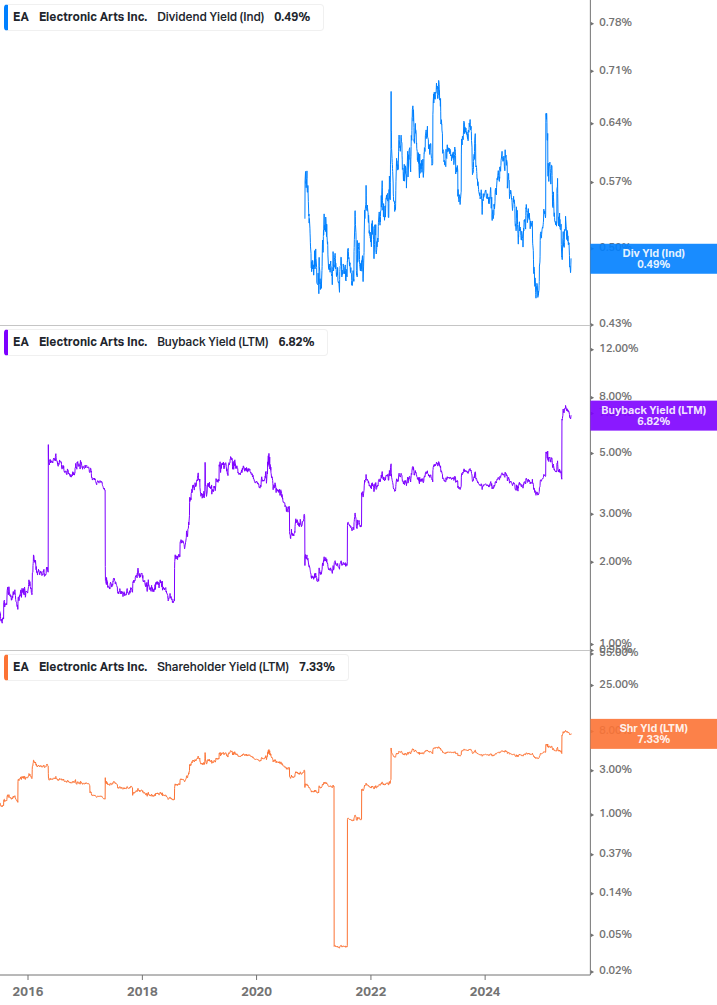This screenshot has width=717, height=1005.
Task: Click the 5.00% tick on buyback yield axis
Action: (x=615, y=453)
